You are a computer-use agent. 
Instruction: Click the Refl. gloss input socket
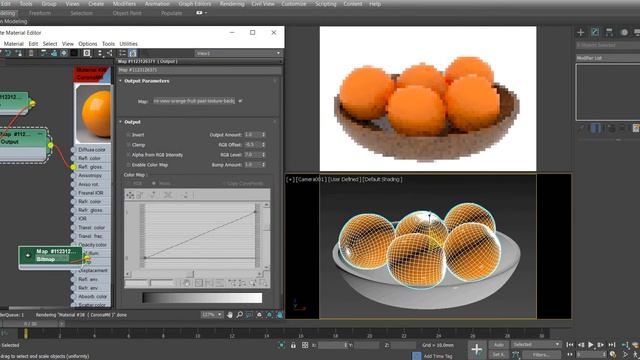(x=73, y=167)
